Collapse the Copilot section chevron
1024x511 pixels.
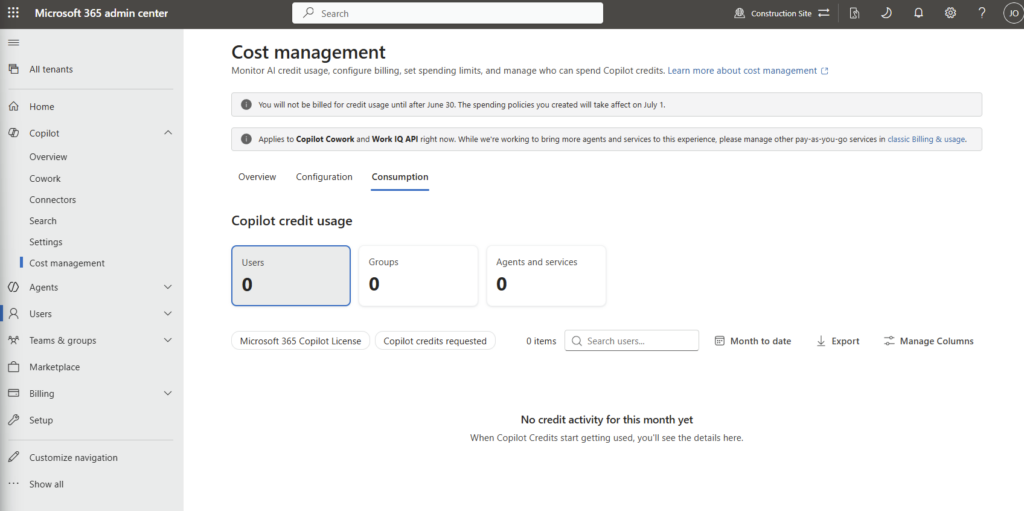tap(168, 133)
